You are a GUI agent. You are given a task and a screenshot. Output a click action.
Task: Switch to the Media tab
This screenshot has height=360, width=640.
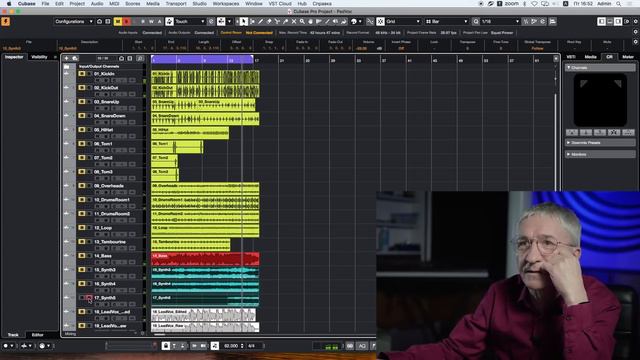[x=590, y=57]
